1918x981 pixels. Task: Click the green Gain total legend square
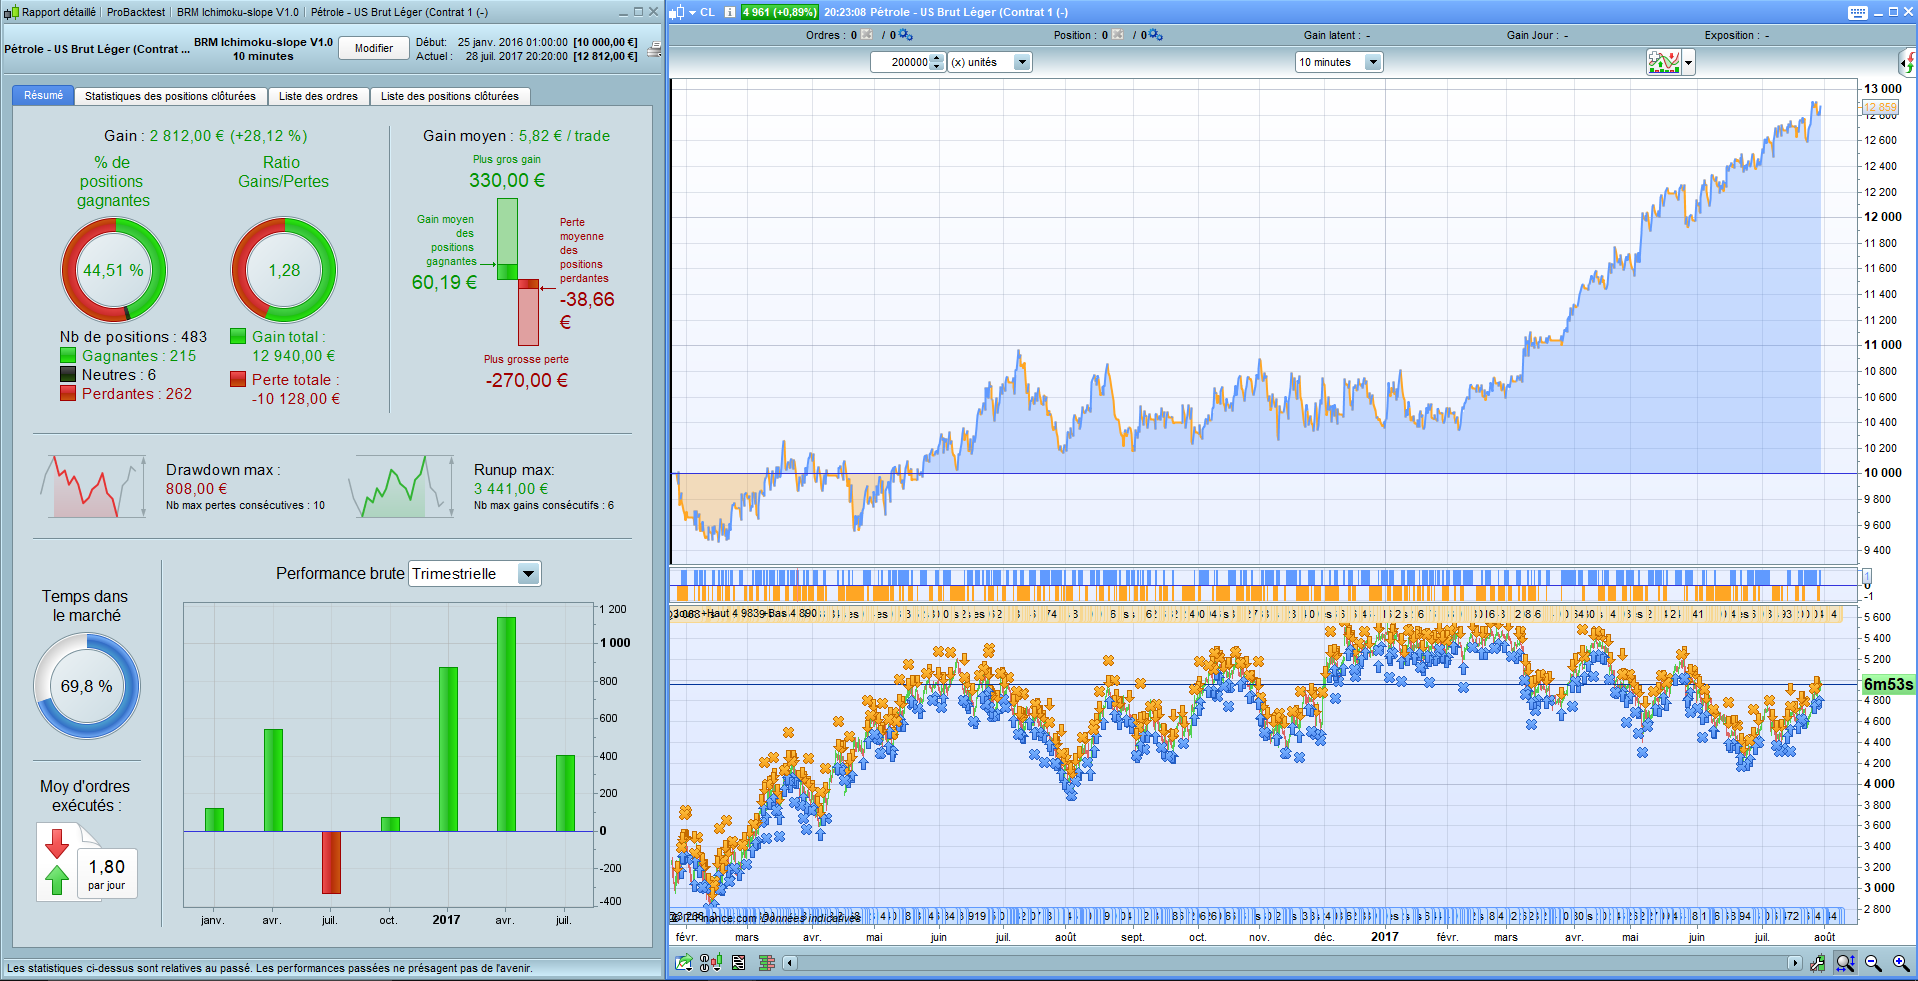[238, 336]
